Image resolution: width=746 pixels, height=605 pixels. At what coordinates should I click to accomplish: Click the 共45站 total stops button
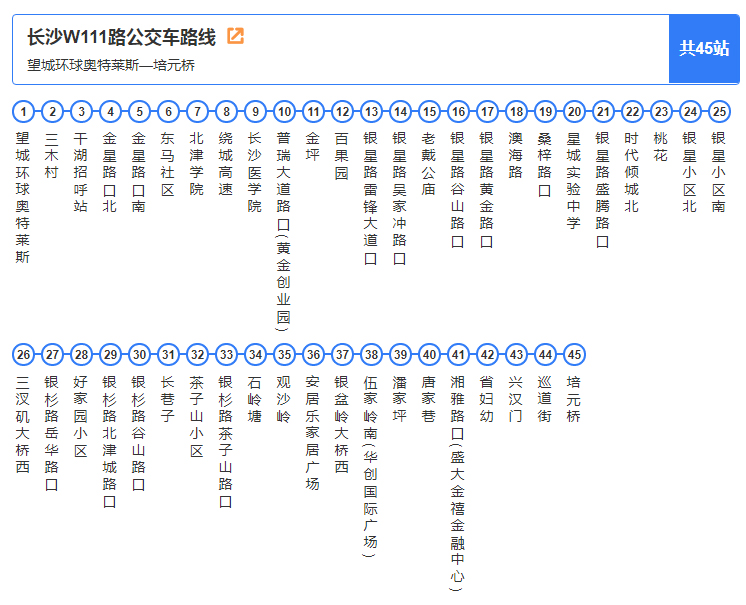(x=704, y=48)
